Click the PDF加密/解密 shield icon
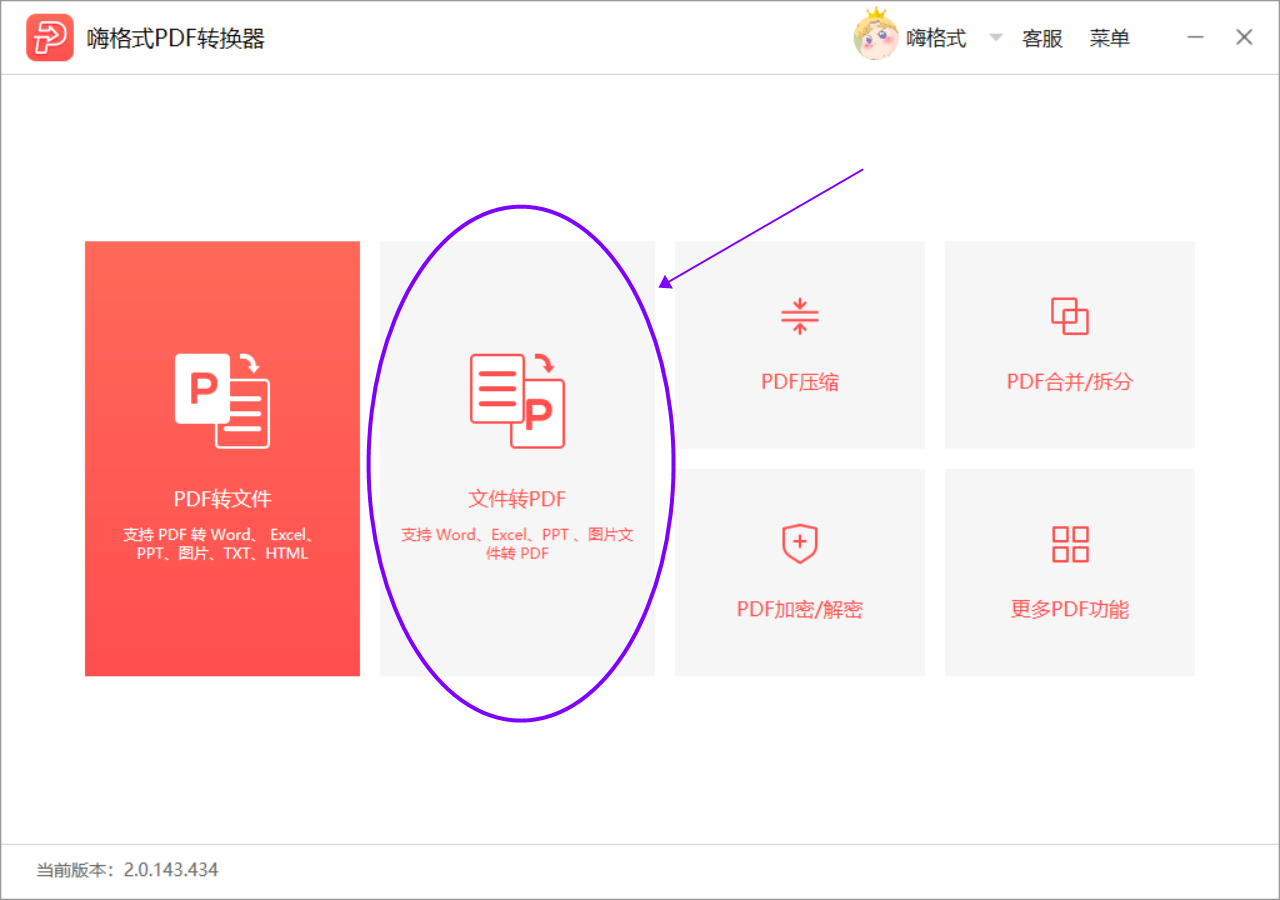The height and width of the screenshot is (900, 1280). coord(799,544)
